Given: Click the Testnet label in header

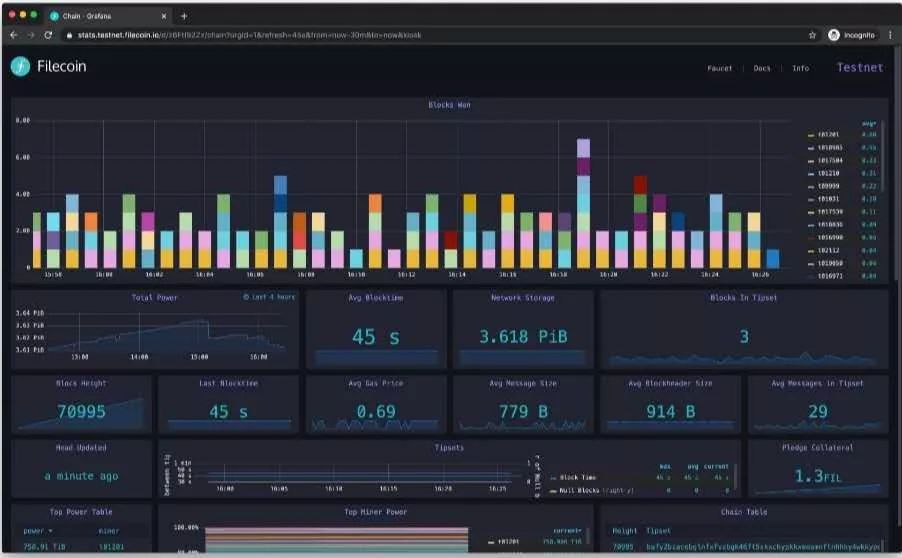Looking at the screenshot, I should [x=859, y=68].
